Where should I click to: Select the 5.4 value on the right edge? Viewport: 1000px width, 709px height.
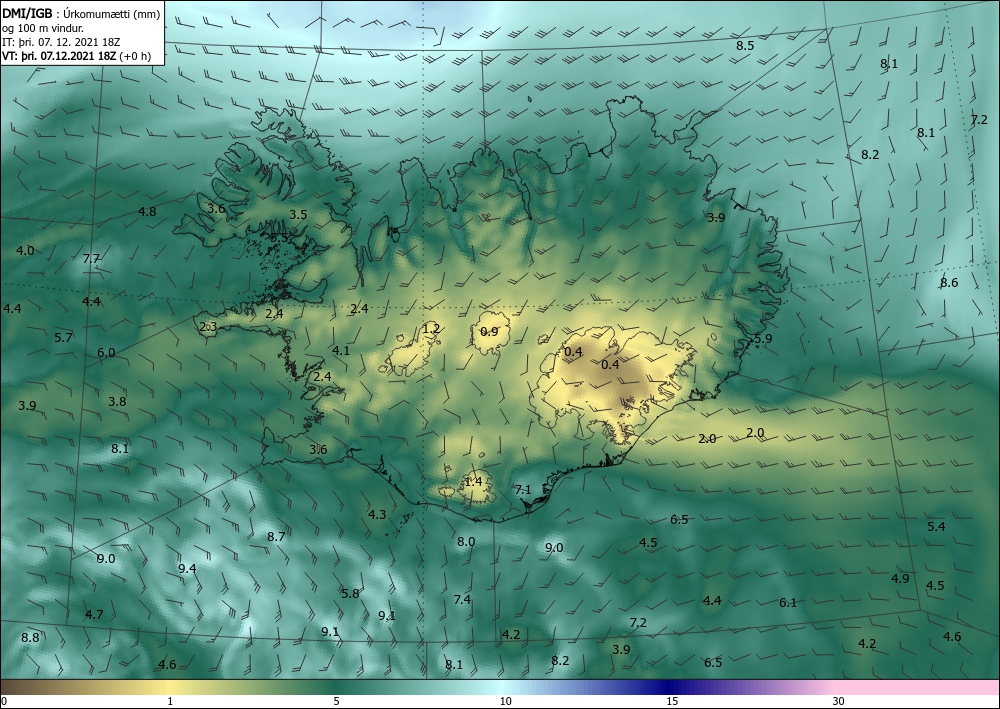(x=936, y=527)
